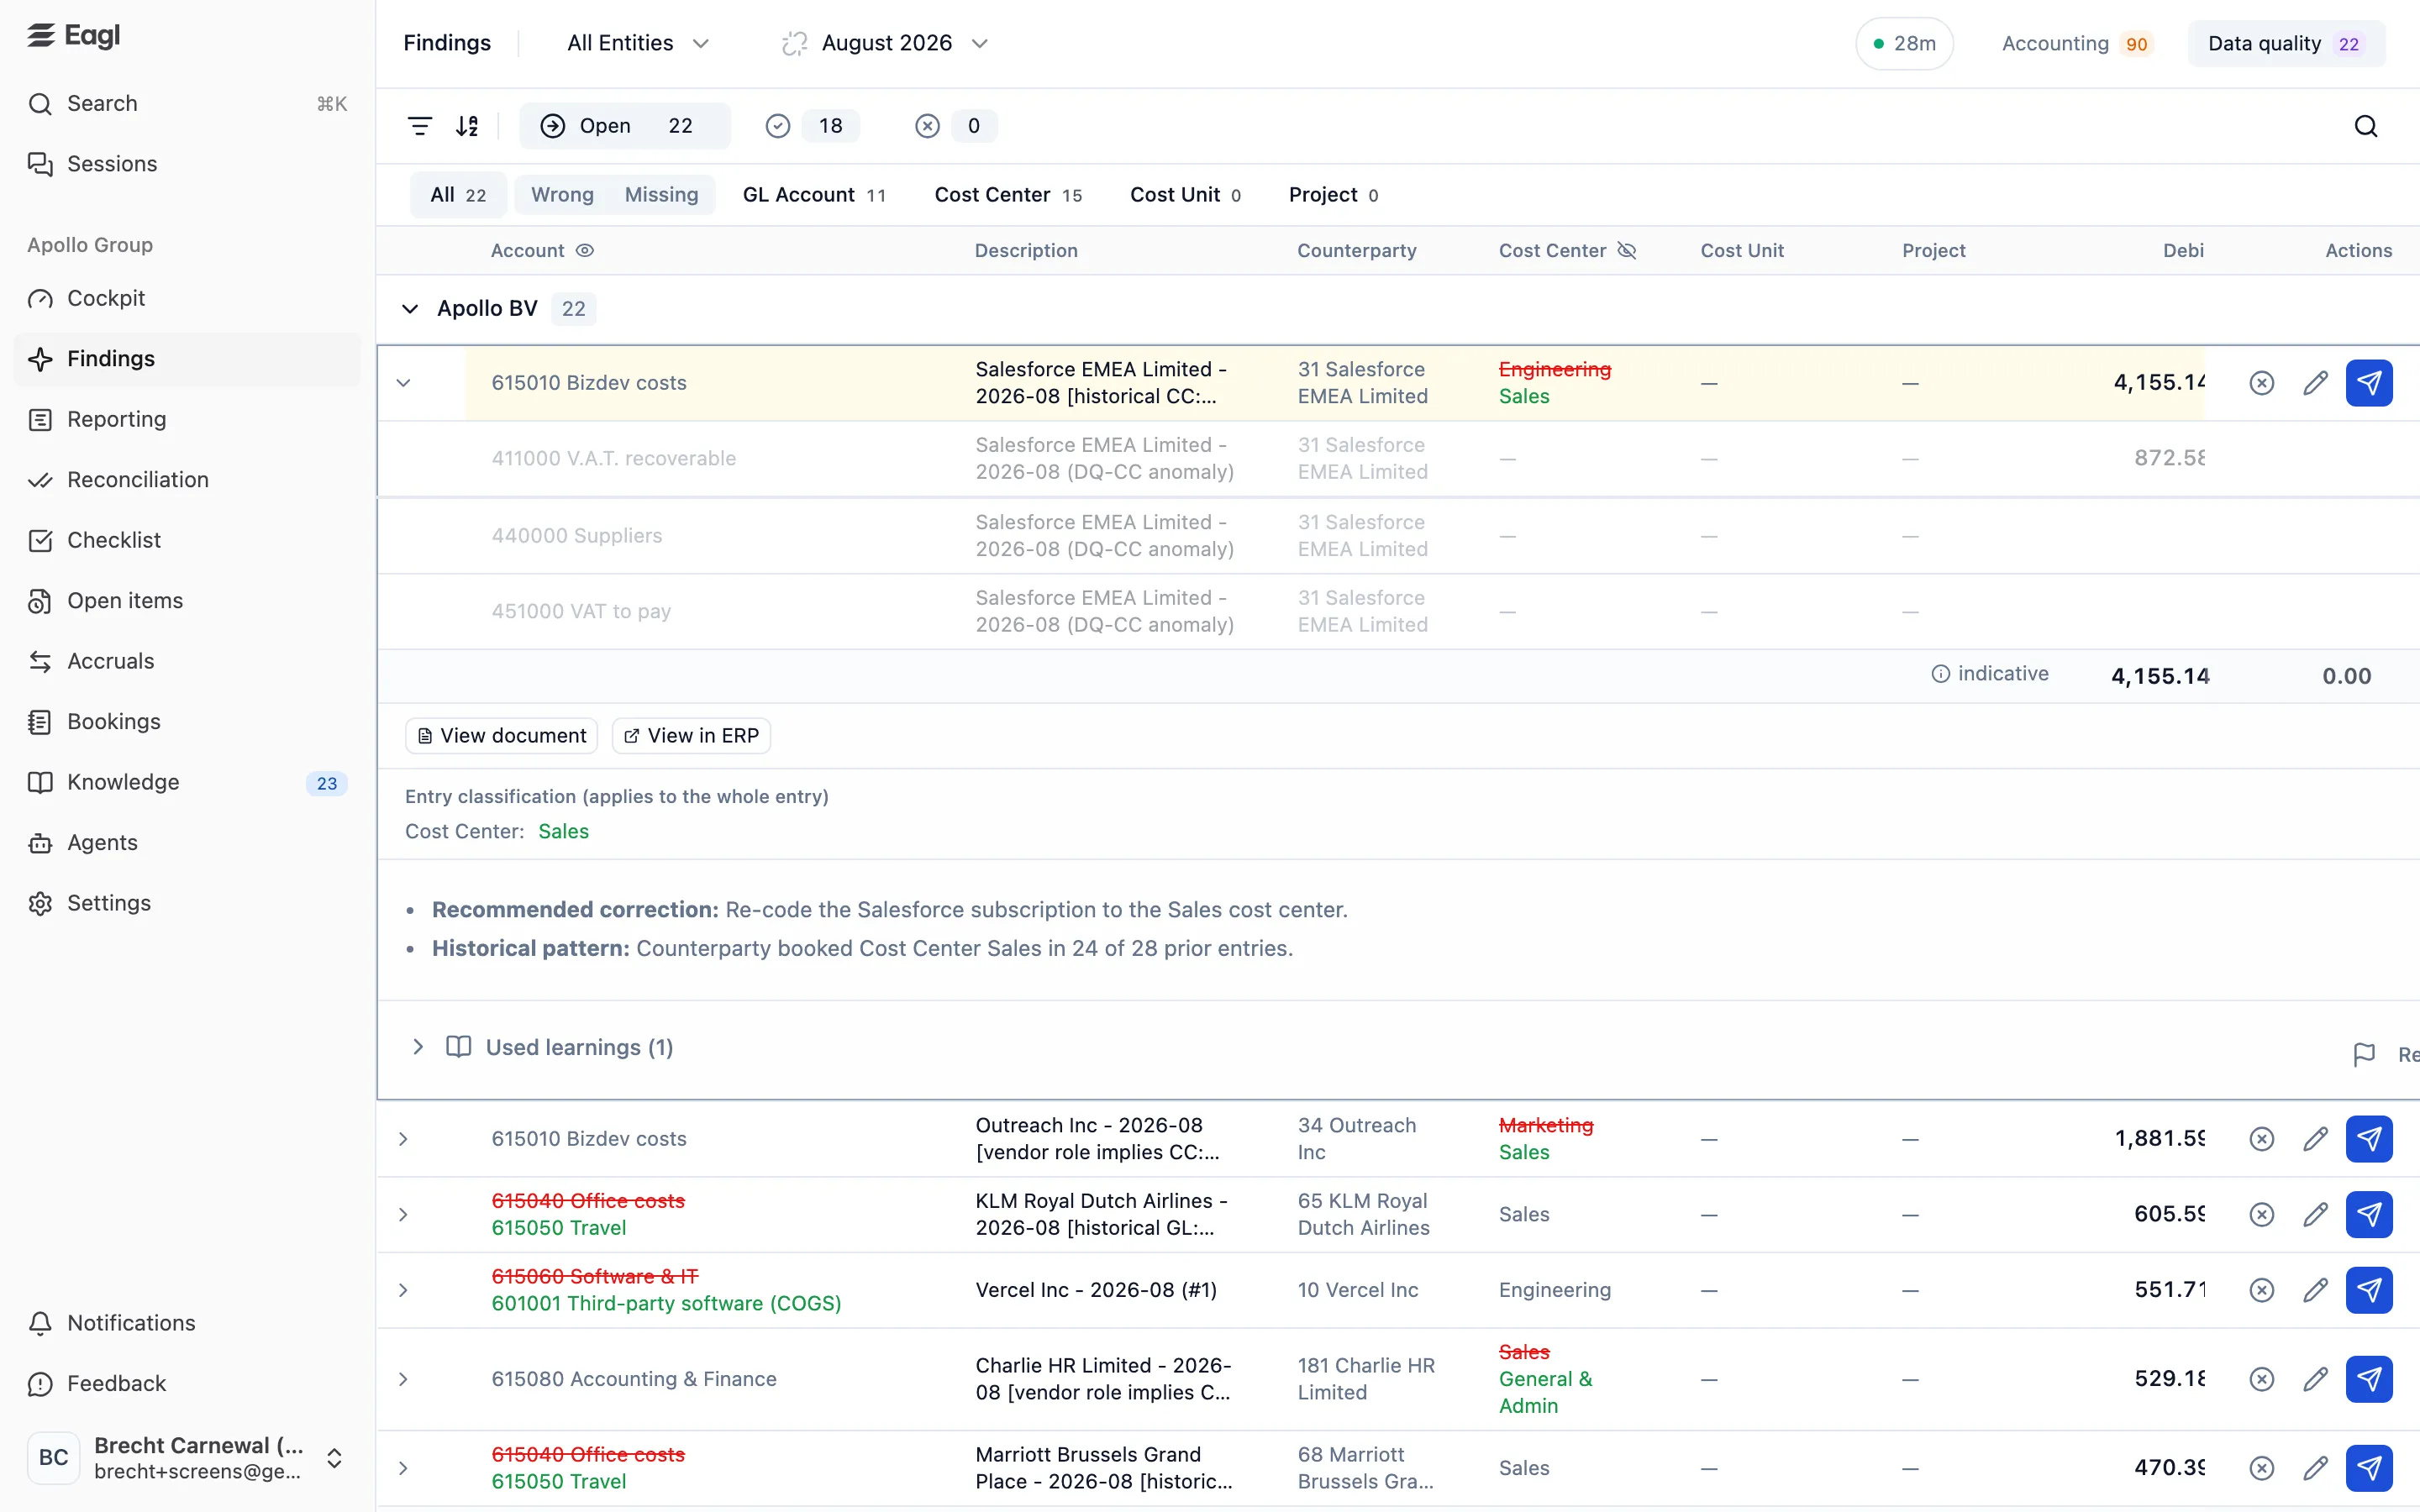Select the Wrong filter toggle
This screenshot has height=1512, width=2420.
pyautogui.click(x=562, y=195)
